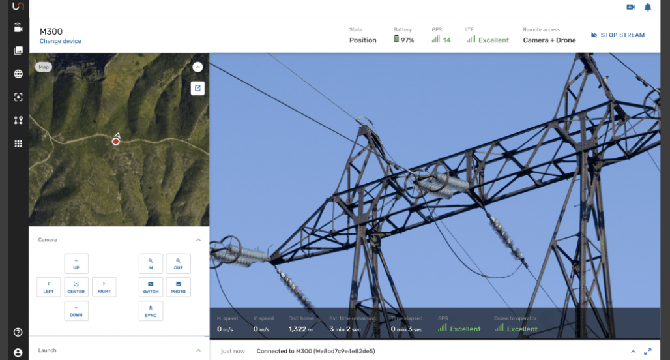Click the notification bell icon
670x360 pixels.
pos(648,7)
